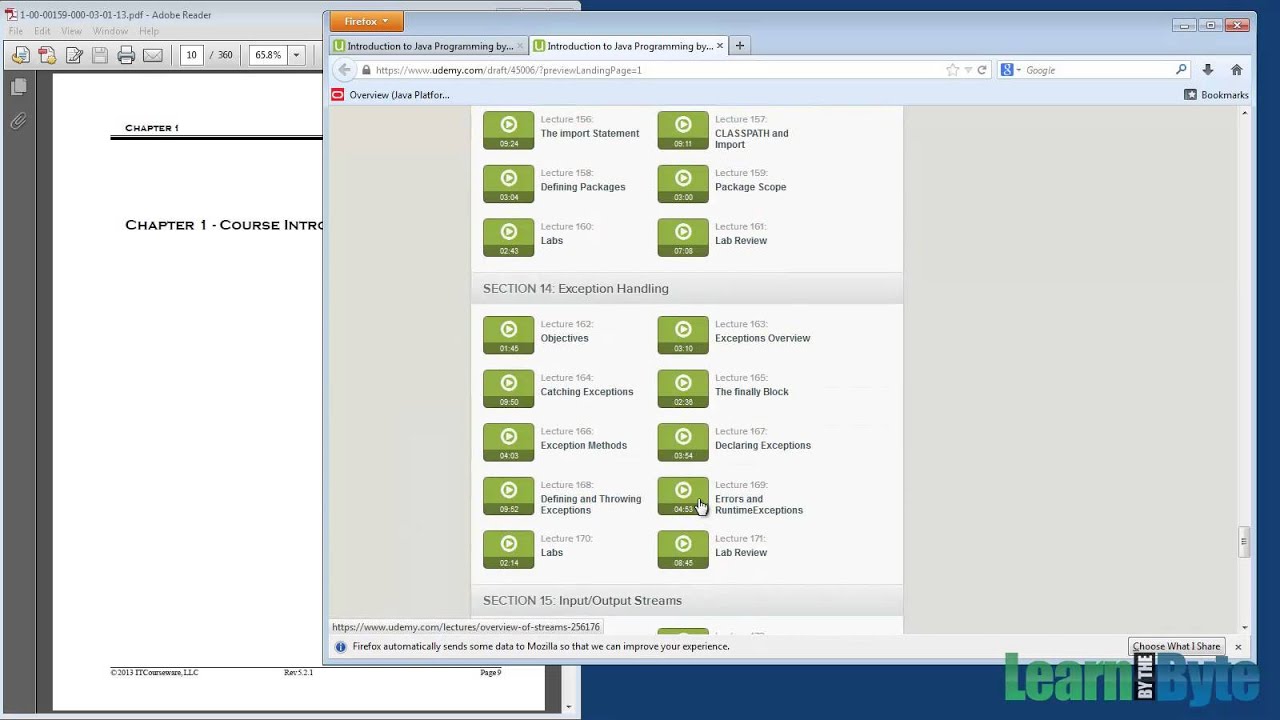Click the SECTION 15: Input/Output Streams header
This screenshot has height=720, width=1280.
click(x=687, y=600)
